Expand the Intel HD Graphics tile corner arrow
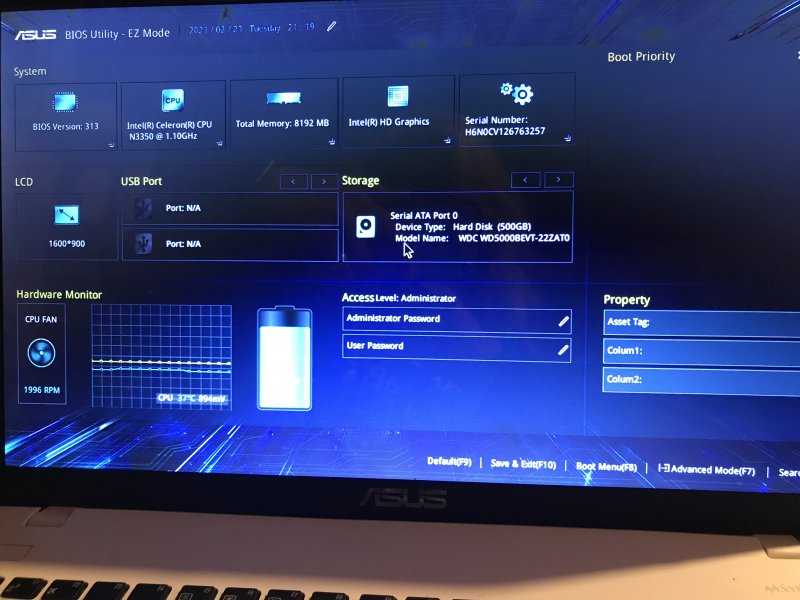 point(447,140)
